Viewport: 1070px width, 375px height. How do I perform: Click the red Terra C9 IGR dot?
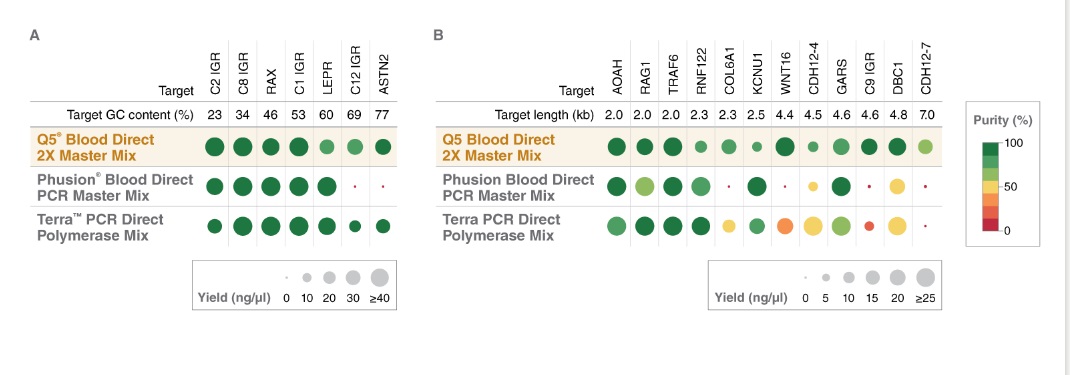tap(869, 226)
